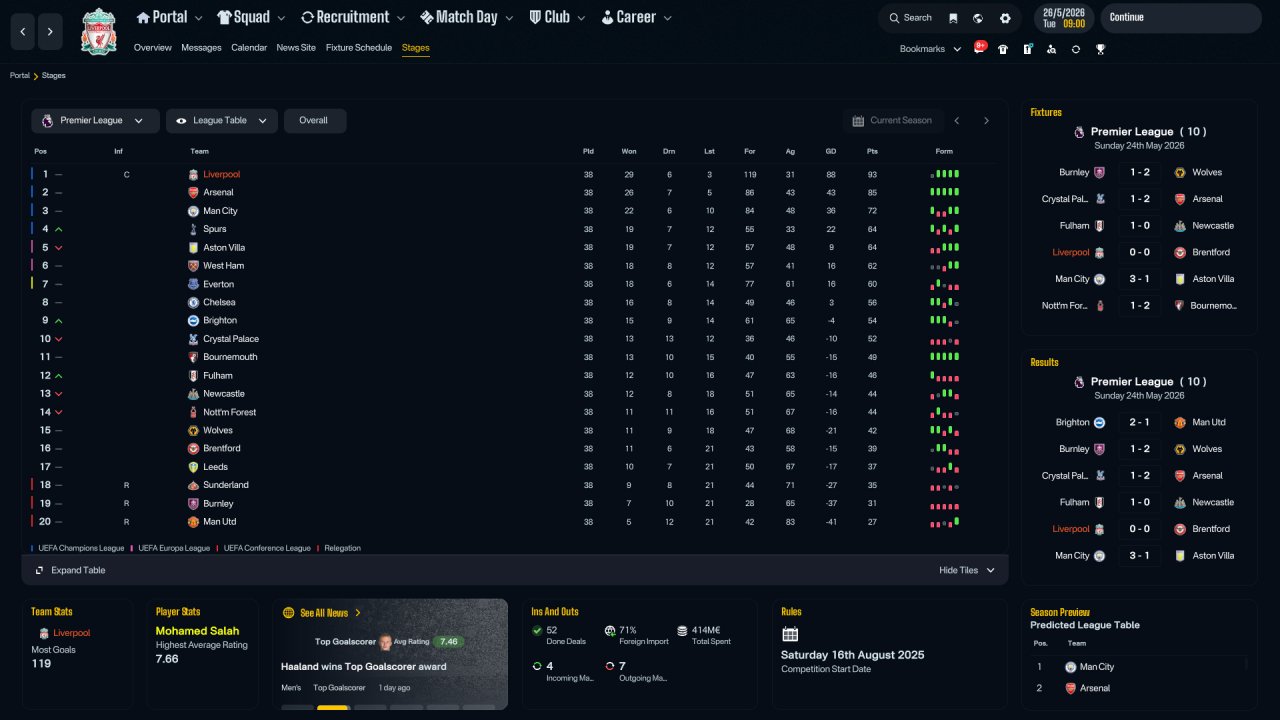Open the Portal menu
The height and width of the screenshot is (720, 1280).
pos(169,17)
